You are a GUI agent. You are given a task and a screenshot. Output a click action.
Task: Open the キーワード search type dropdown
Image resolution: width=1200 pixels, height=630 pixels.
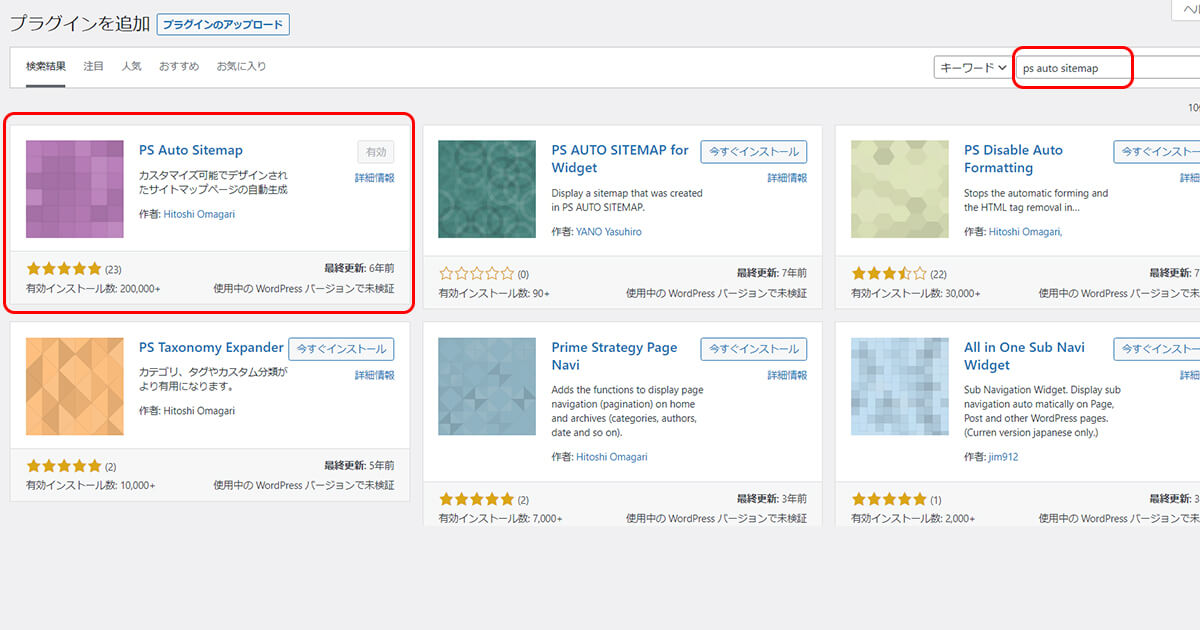971,68
